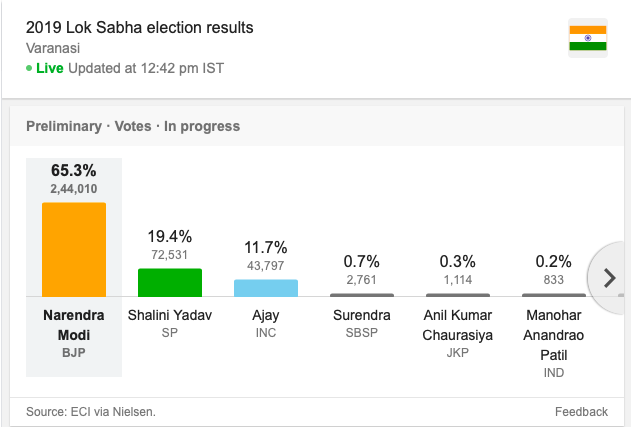The image size is (631, 427).
Task: Show more candidates with right arrow
Action: click(x=609, y=278)
